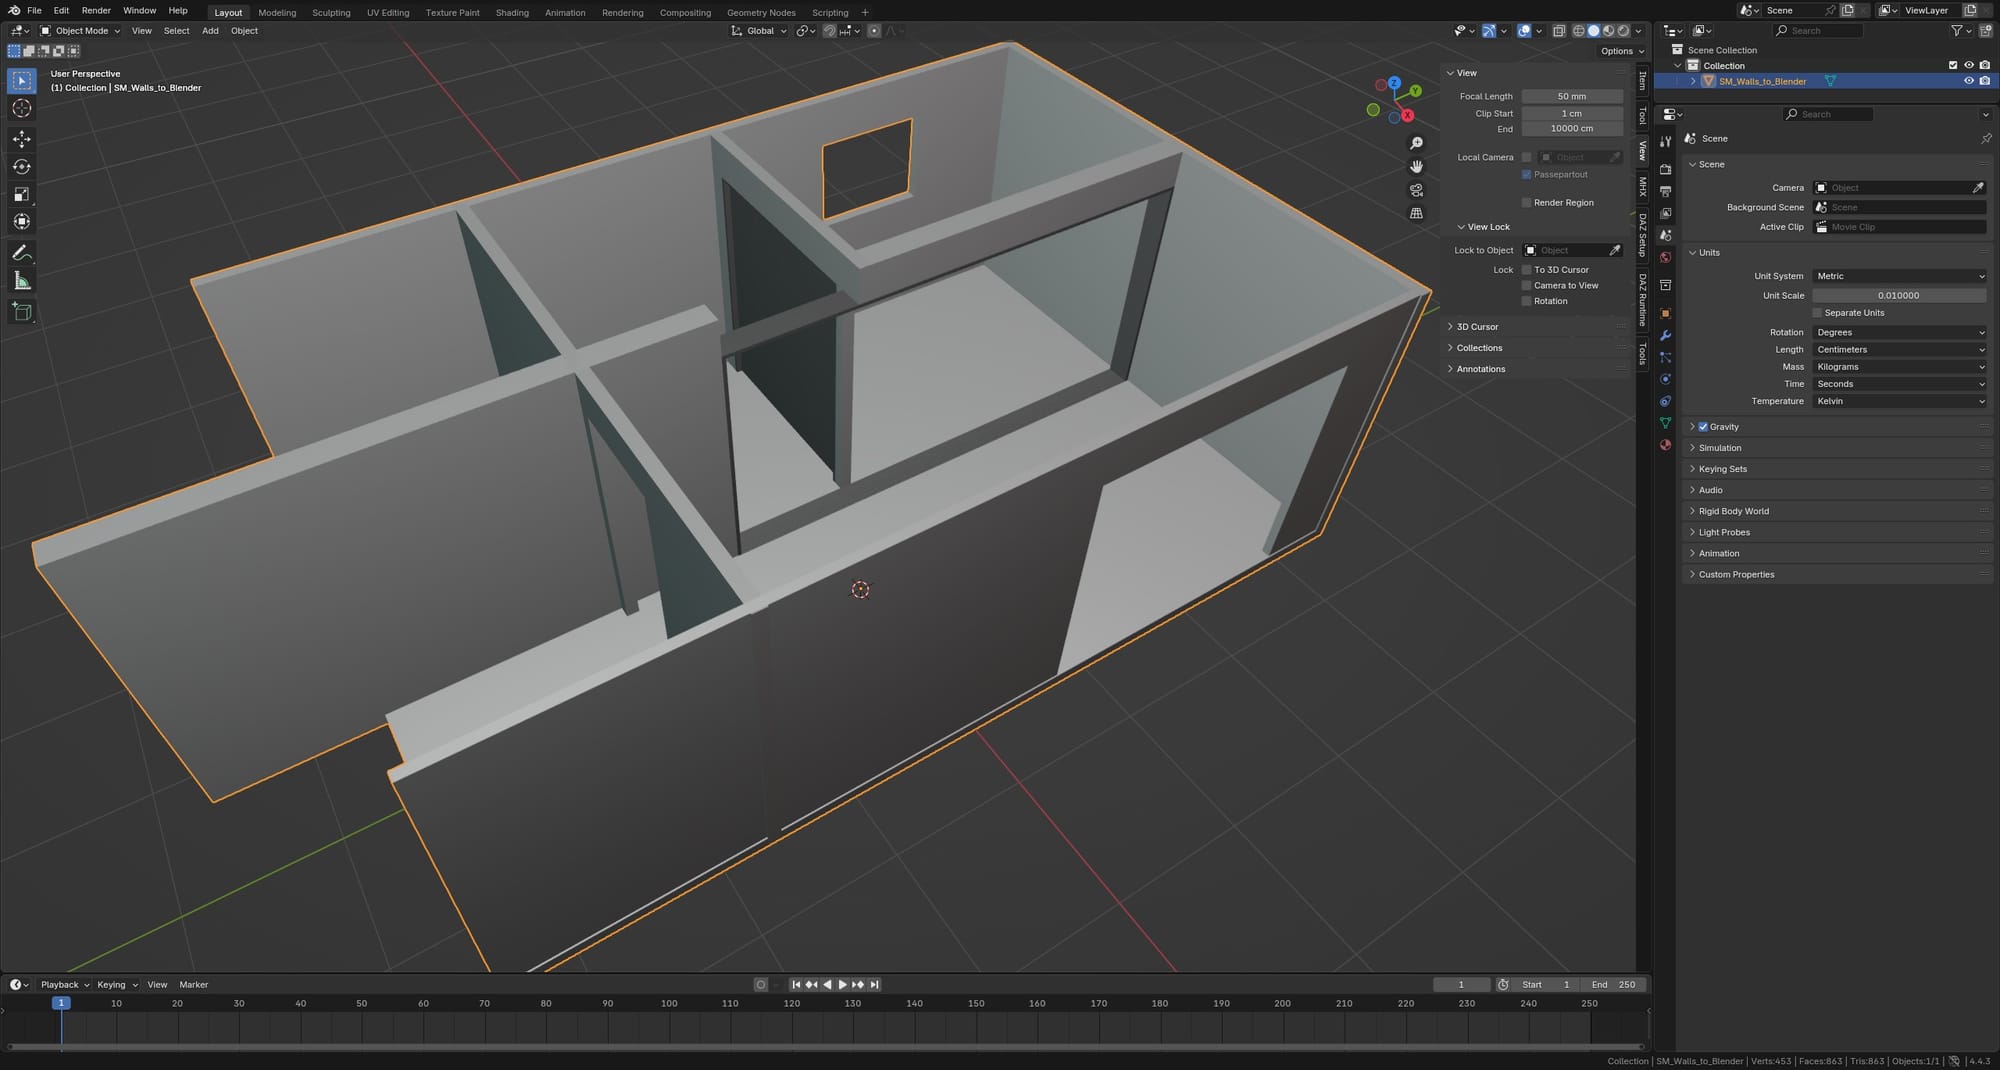Click the Clip End 10000 cm field

click(x=1572, y=129)
